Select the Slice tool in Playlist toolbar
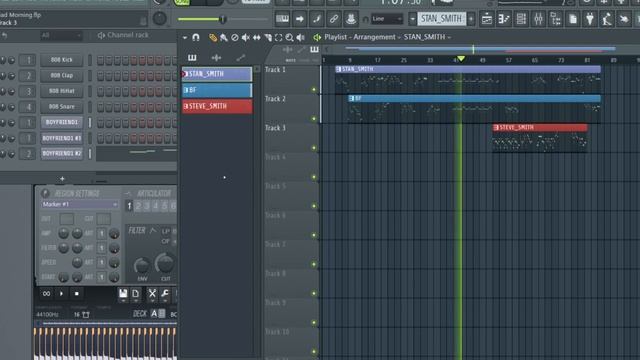The width and height of the screenshot is (640, 360). [x=268, y=38]
